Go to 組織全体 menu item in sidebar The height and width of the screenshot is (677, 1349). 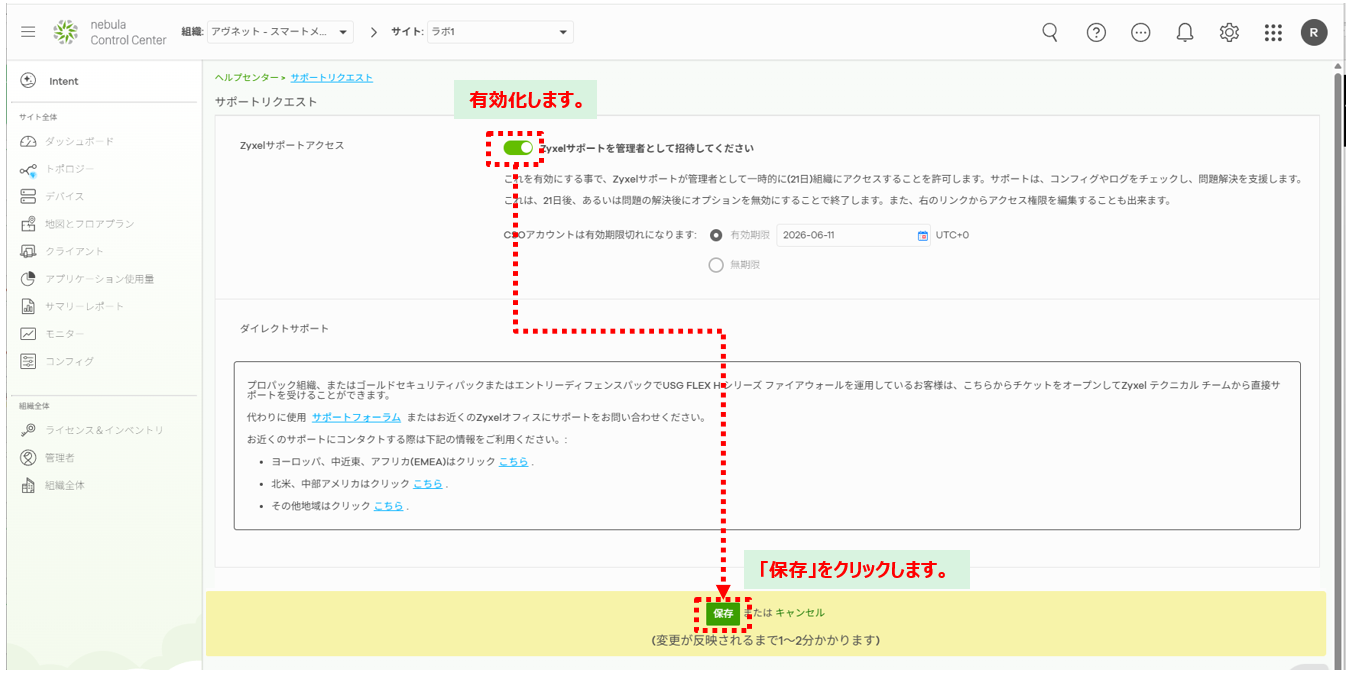(65, 485)
